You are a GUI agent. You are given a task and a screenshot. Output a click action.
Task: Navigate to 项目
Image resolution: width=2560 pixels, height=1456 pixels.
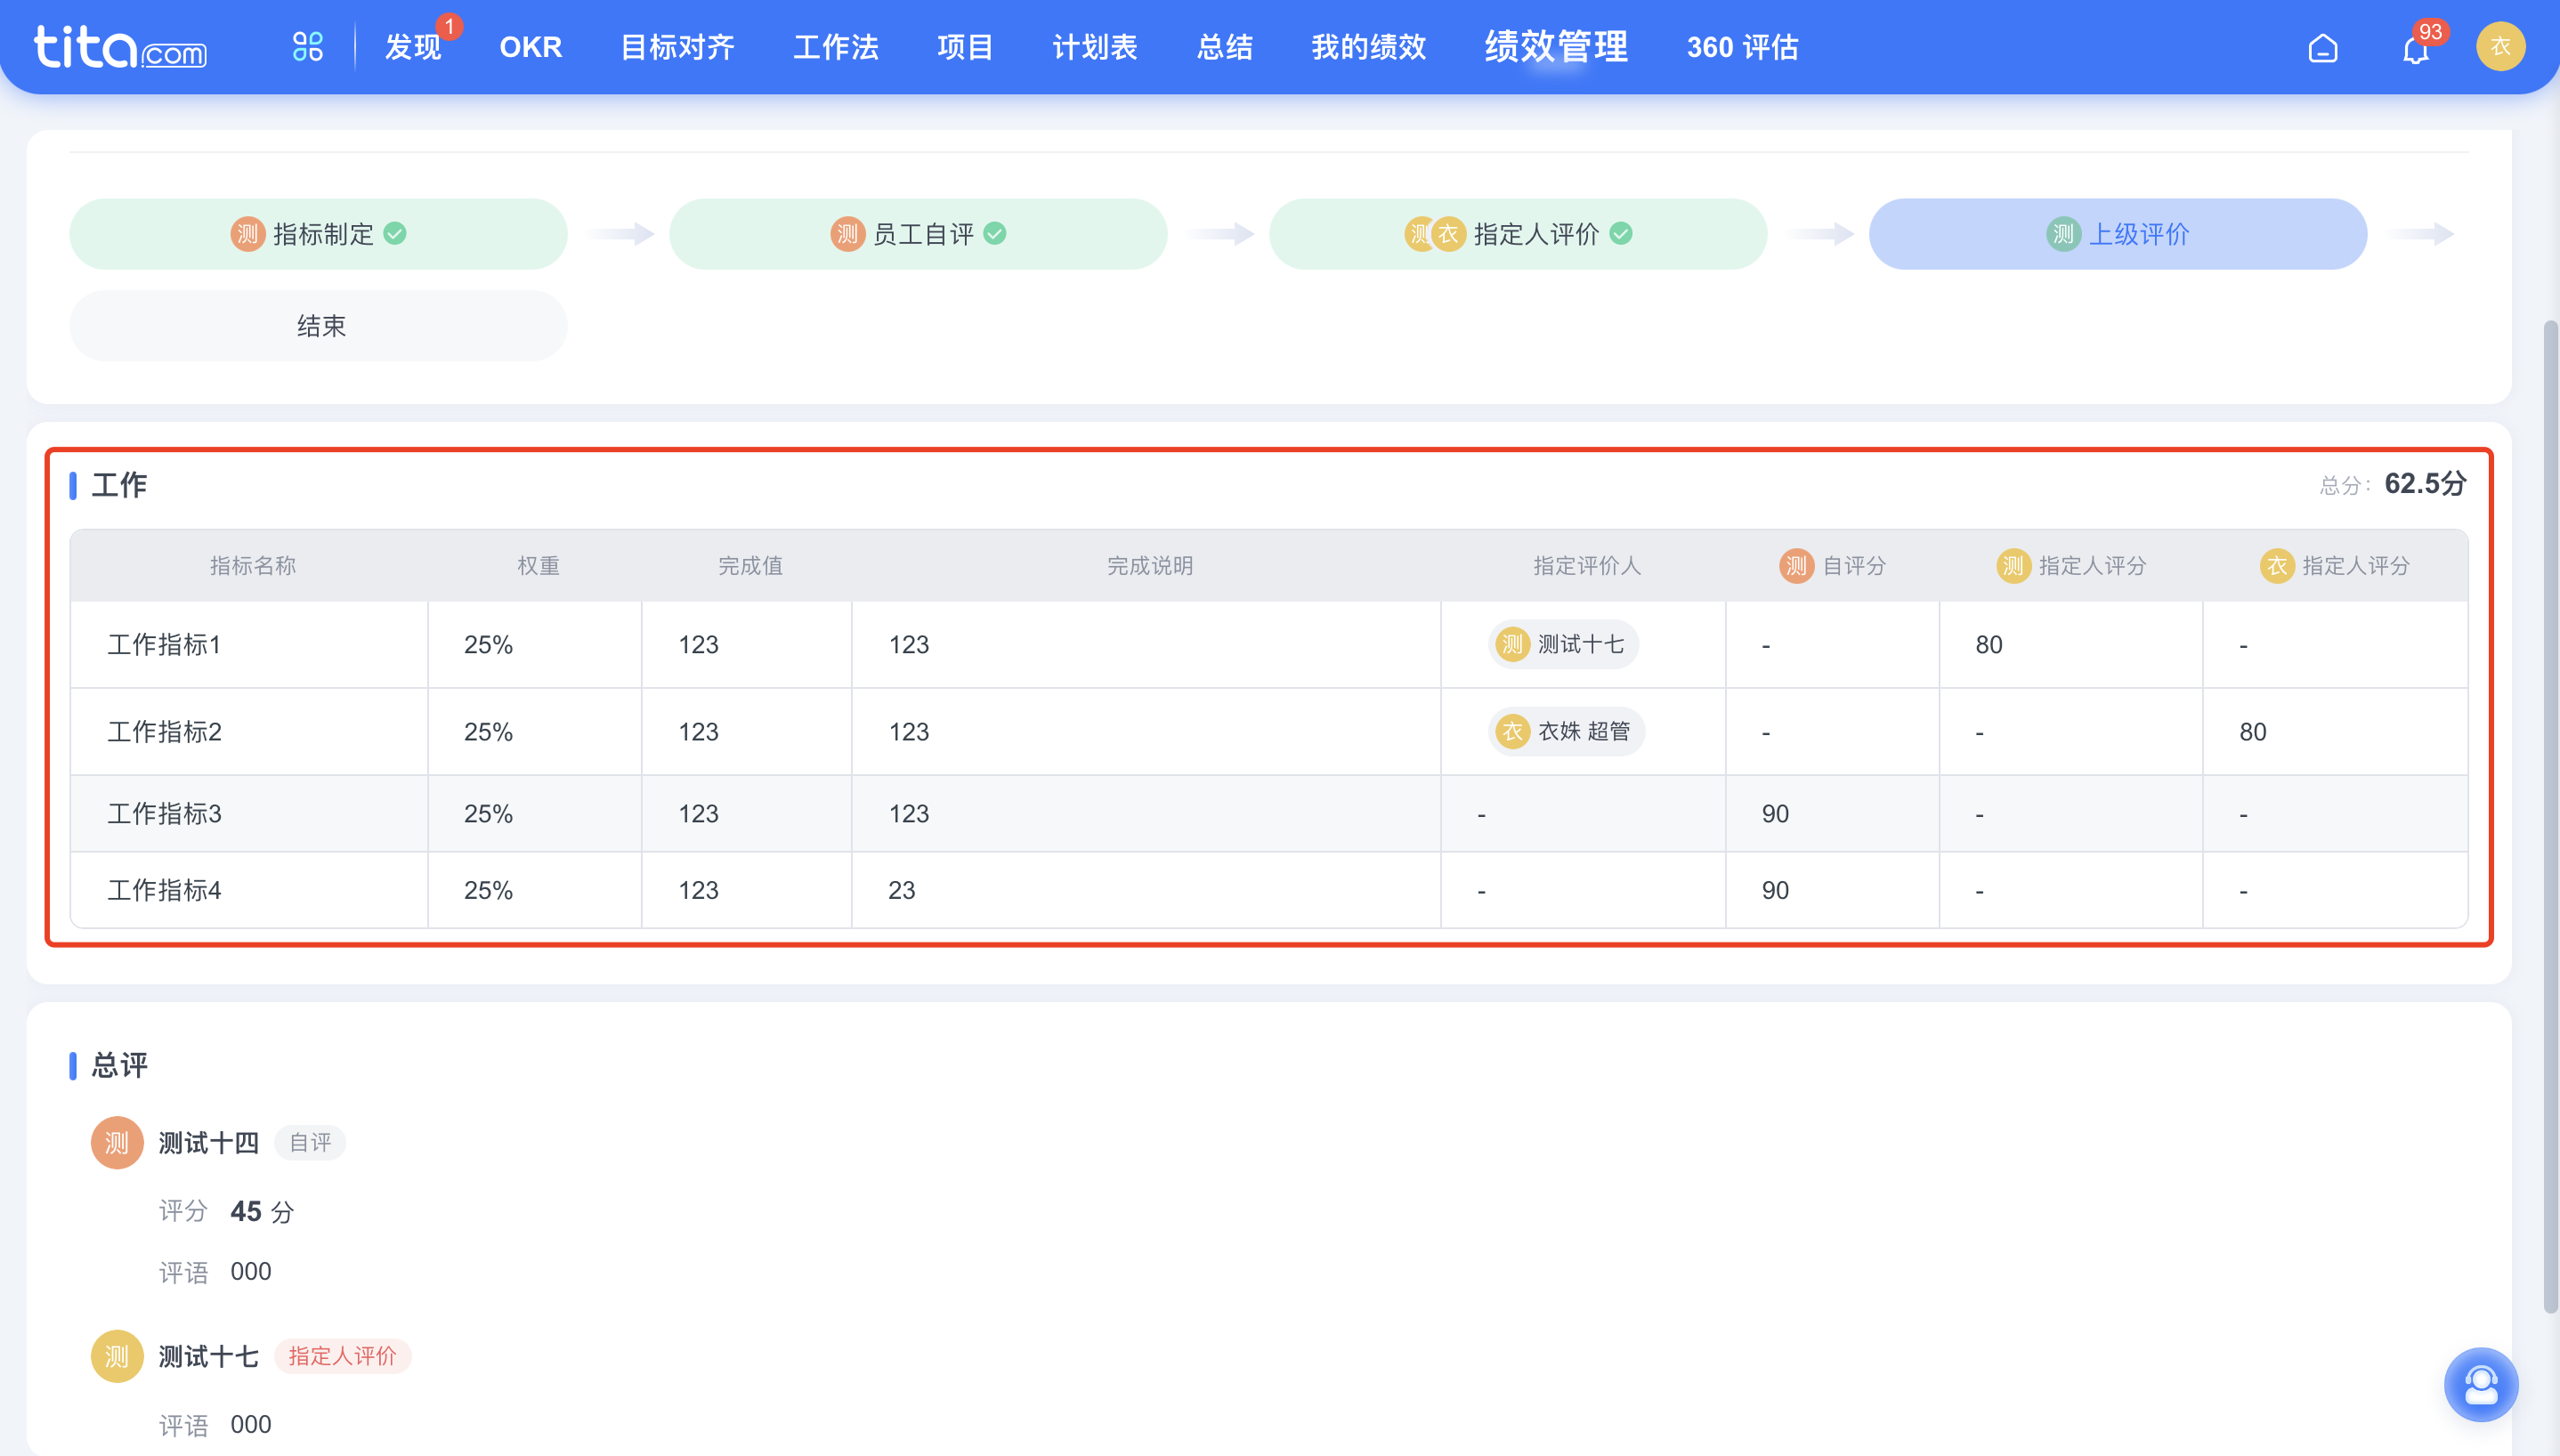pyautogui.click(x=964, y=47)
